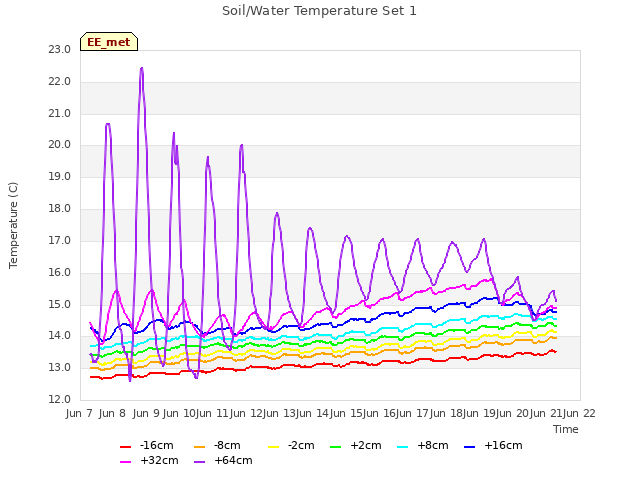Select the green +2cm legend swatch
Screen dimensions: 640x480
(x=336, y=447)
